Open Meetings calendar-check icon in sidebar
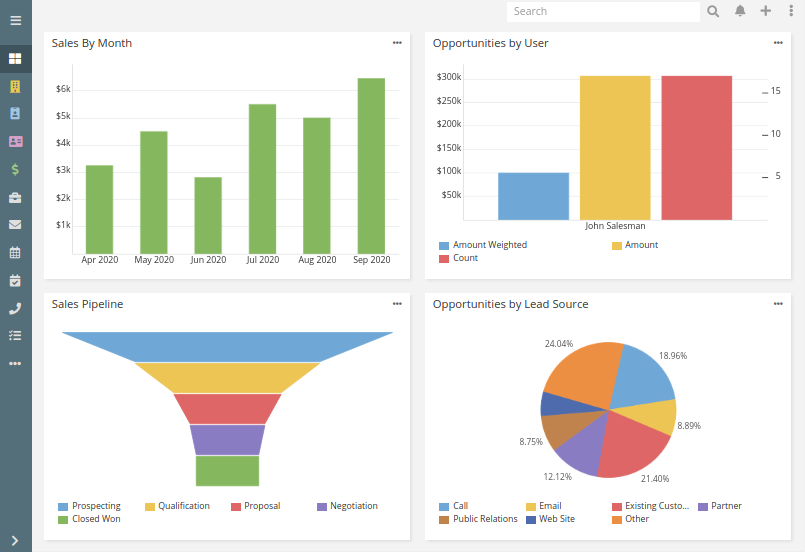Image resolution: width=805 pixels, height=552 pixels. point(15,280)
